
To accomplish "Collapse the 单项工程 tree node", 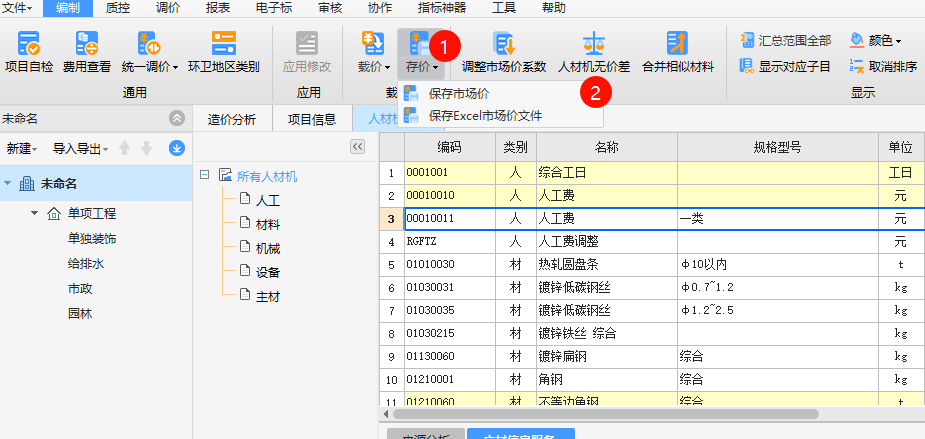I will tap(35, 213).
